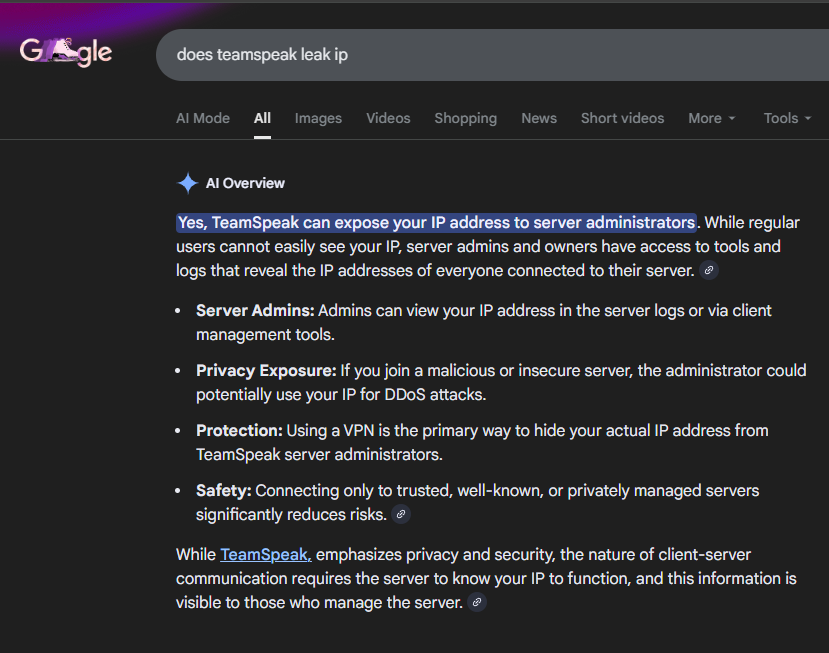The image size is (829, 653).
Task: Switch to the Images tab
Action: pos(318,118)
